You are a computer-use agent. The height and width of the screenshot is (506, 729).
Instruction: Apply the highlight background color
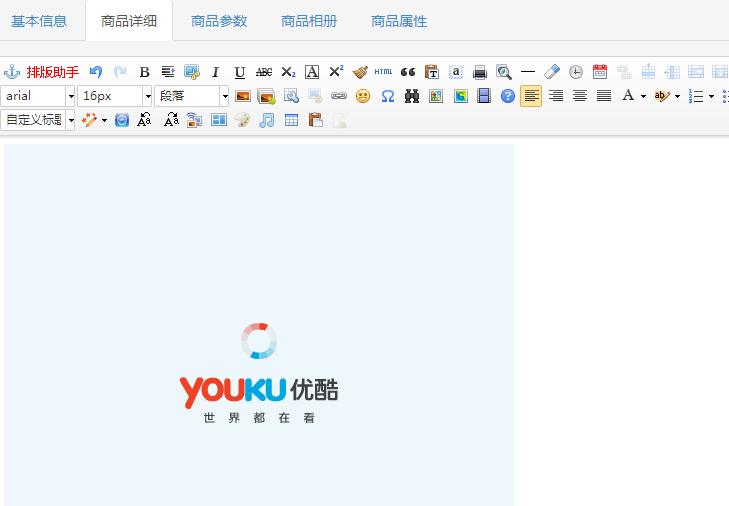tap(662, 96)
